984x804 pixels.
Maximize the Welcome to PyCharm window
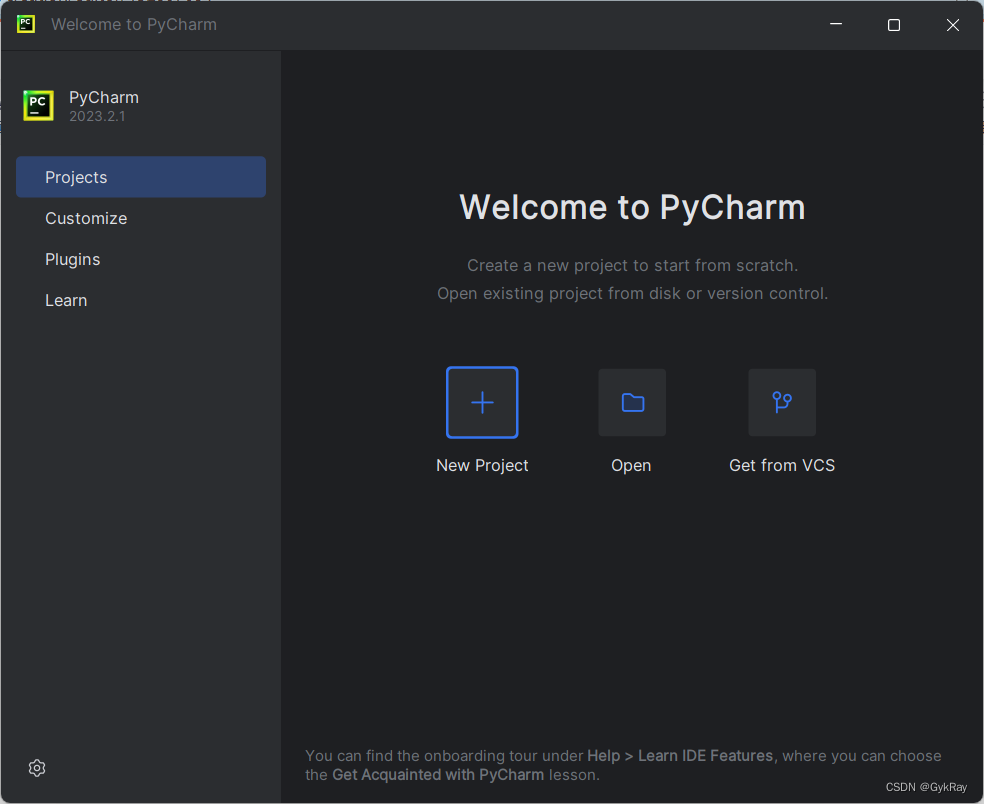coord(894,24)
